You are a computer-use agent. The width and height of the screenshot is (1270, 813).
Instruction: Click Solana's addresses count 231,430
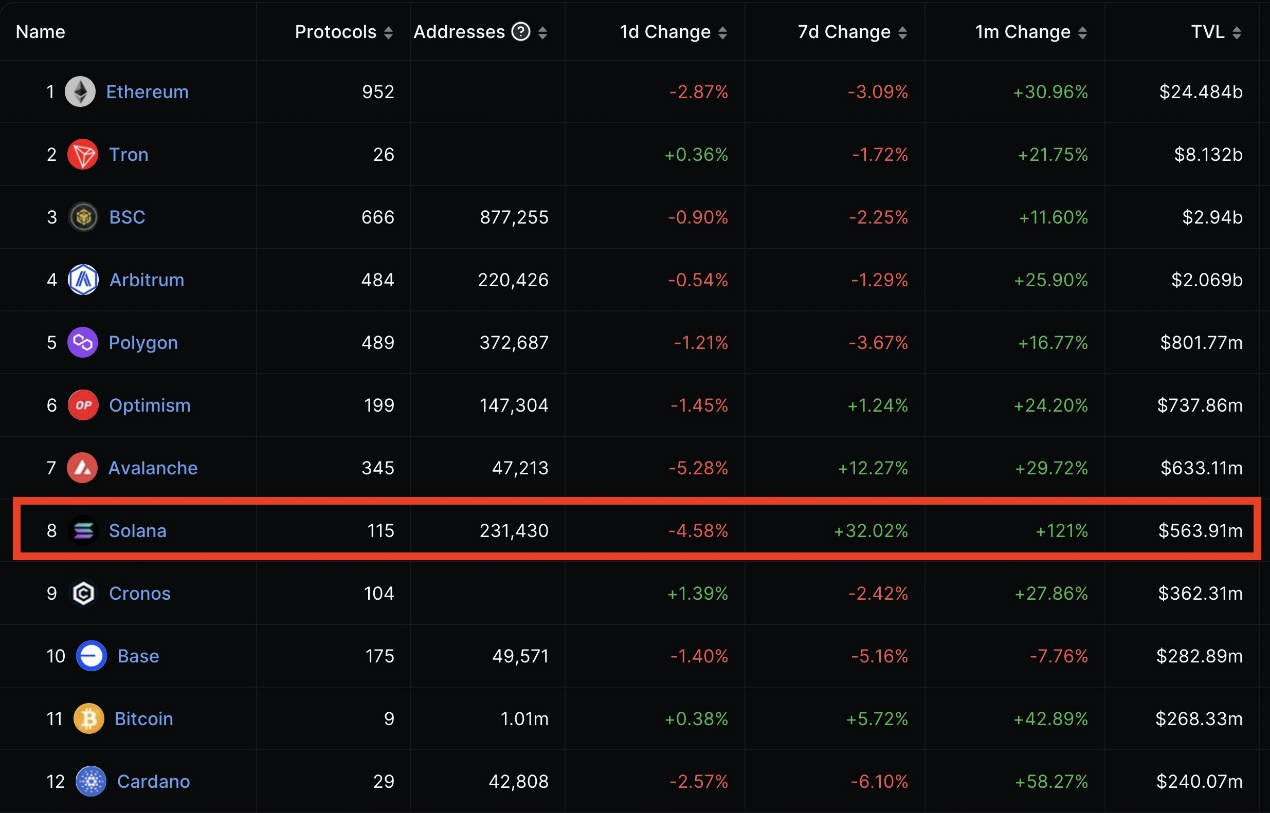[513, 531]
